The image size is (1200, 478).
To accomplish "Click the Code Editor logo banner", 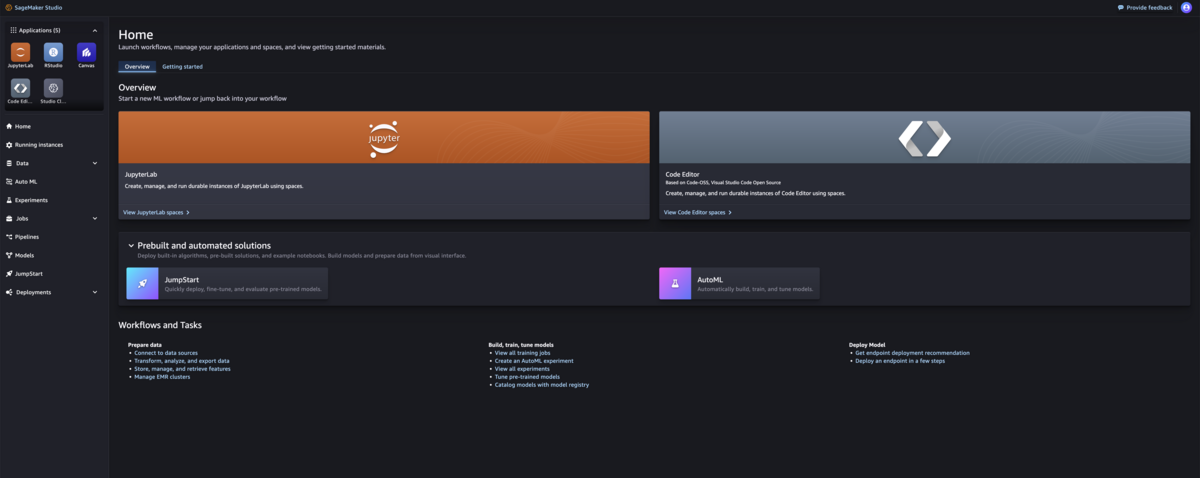I will point(924,137).
